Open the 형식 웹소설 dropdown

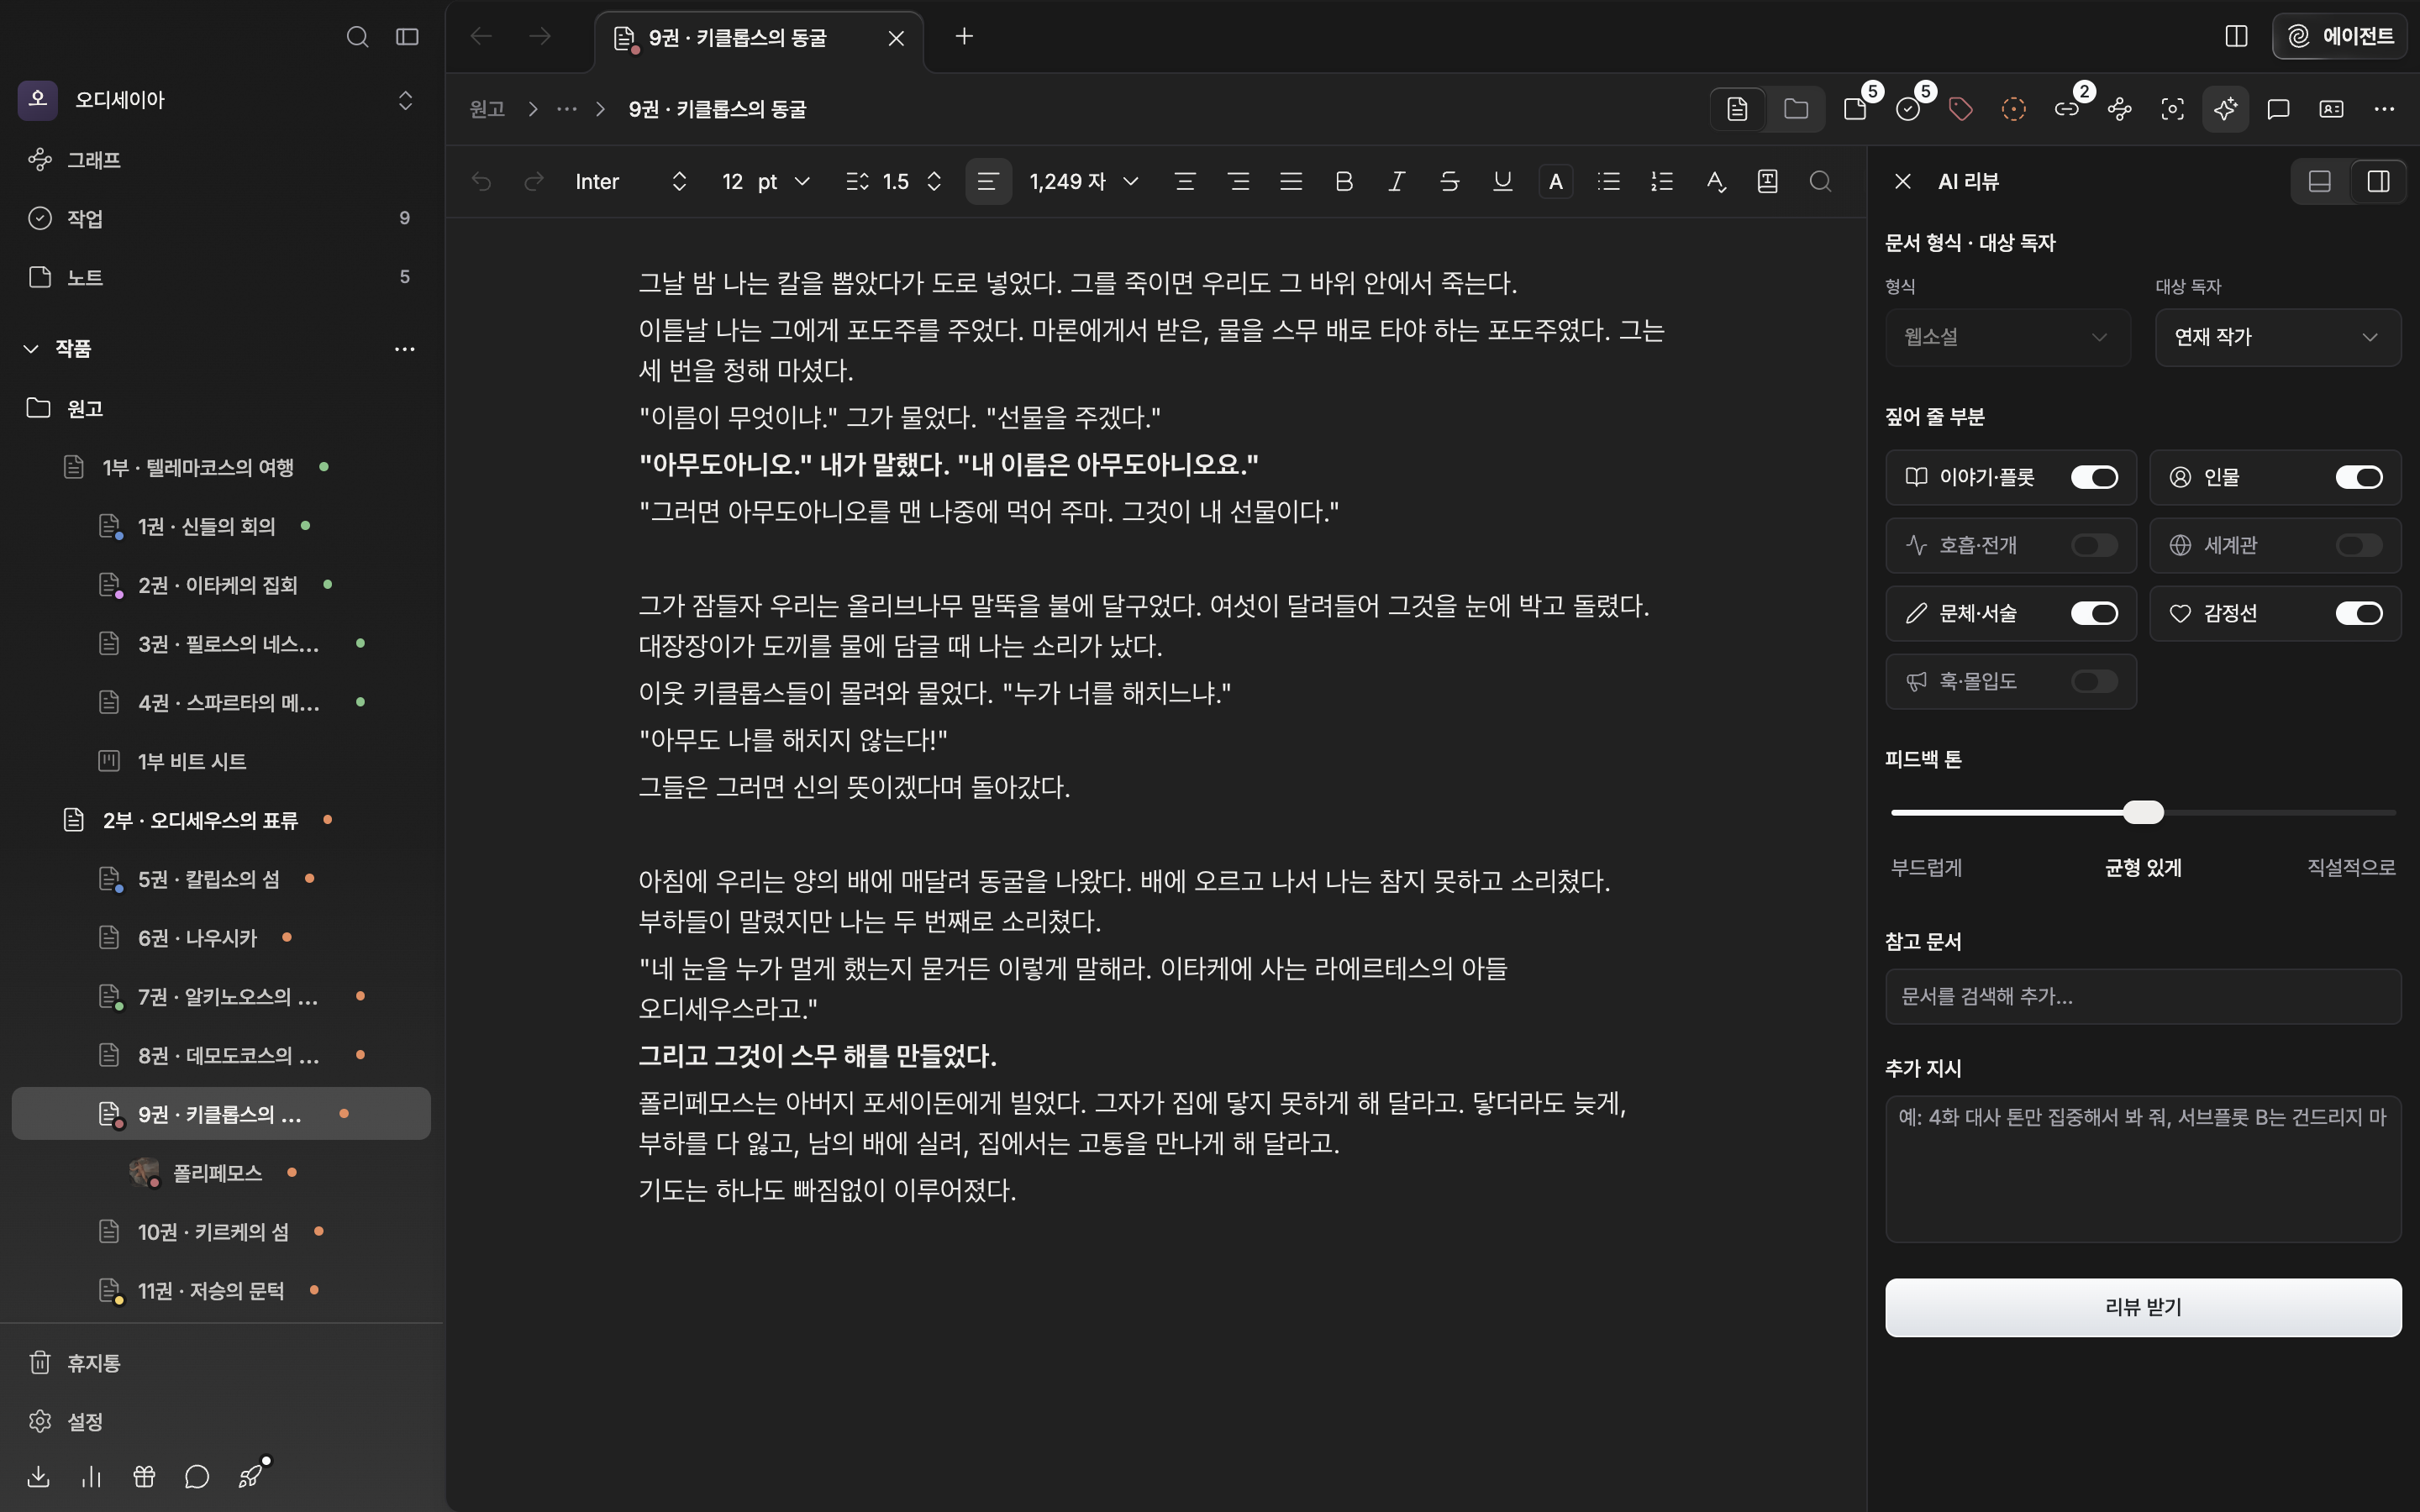click(2007, 337)
